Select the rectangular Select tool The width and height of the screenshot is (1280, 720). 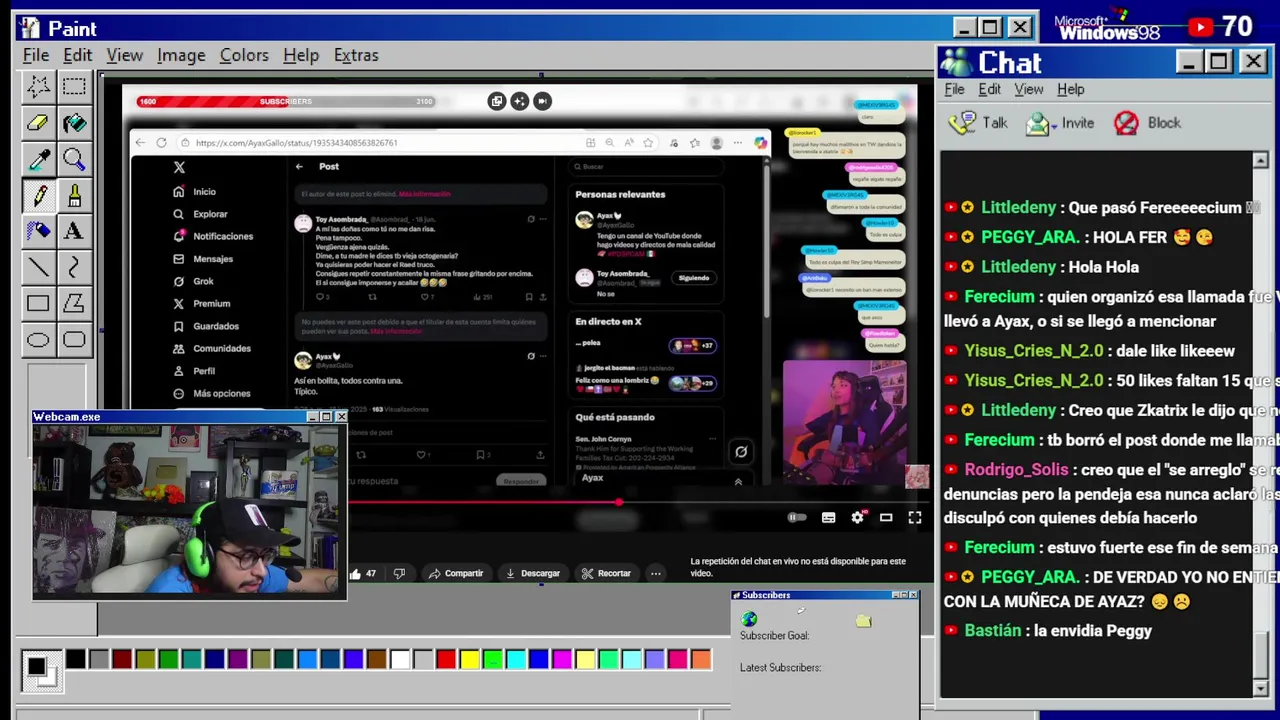(x=74, y=87)
